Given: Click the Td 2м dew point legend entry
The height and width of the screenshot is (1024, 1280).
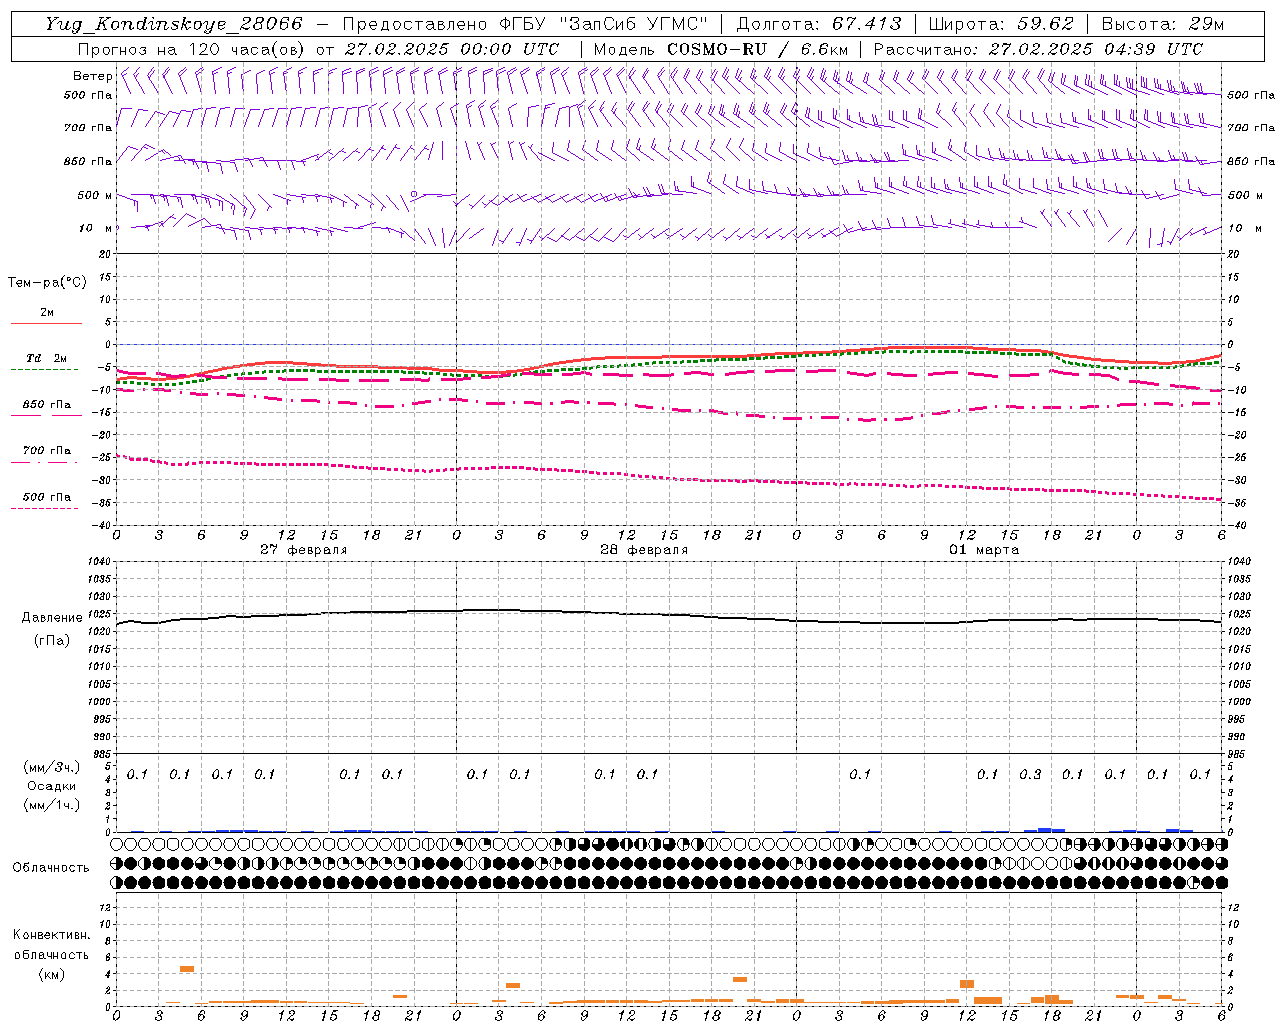Looking at the screenshot, I should [x=47, y=358].
